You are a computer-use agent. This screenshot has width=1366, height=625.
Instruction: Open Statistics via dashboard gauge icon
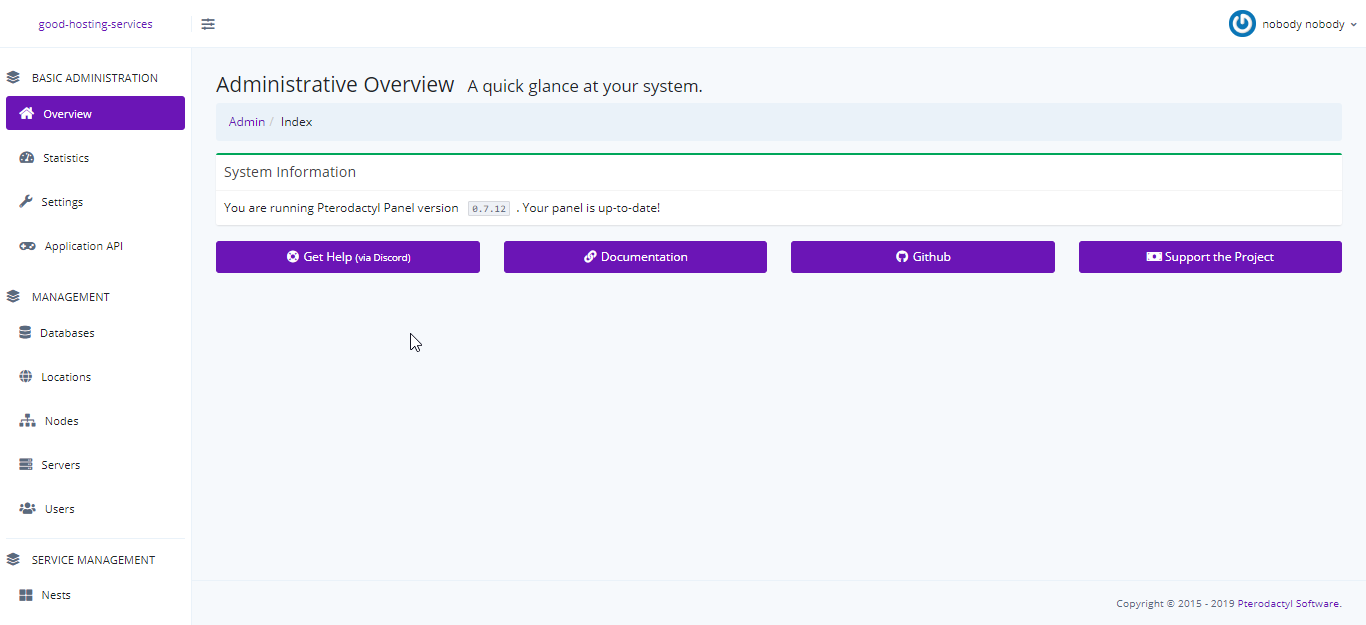(27, 158)
